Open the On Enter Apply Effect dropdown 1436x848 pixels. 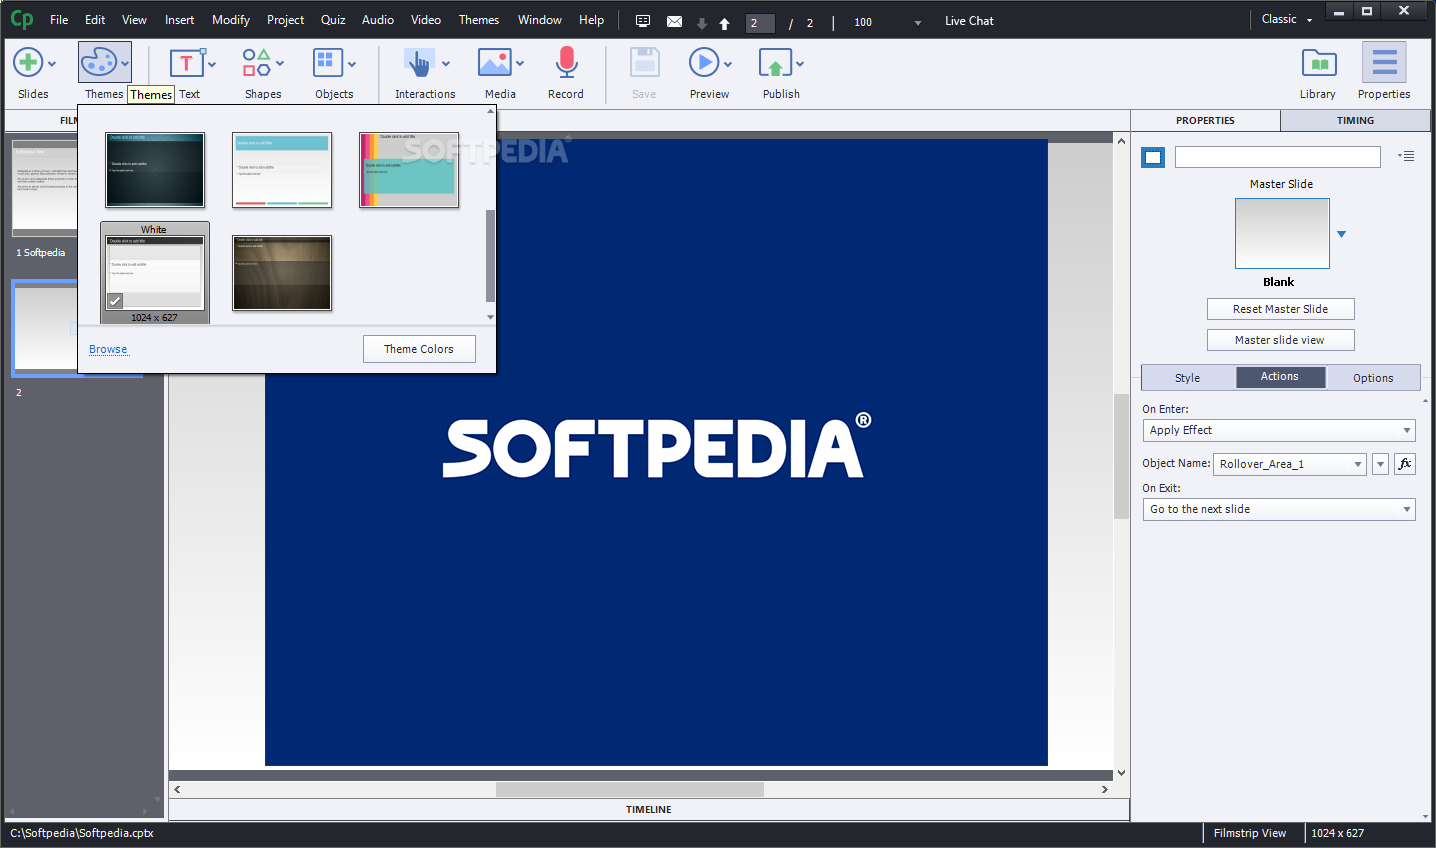1279,430
